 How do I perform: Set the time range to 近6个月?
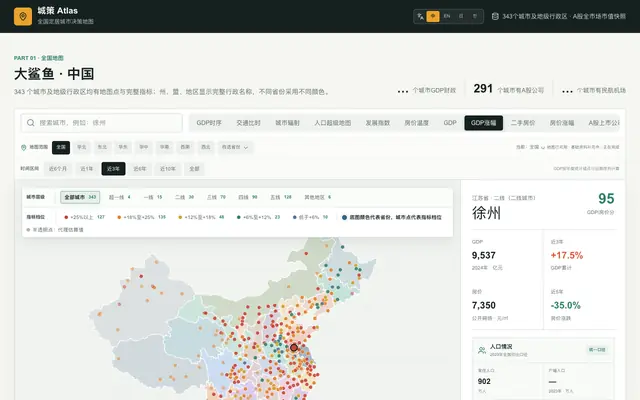(58, 169)
